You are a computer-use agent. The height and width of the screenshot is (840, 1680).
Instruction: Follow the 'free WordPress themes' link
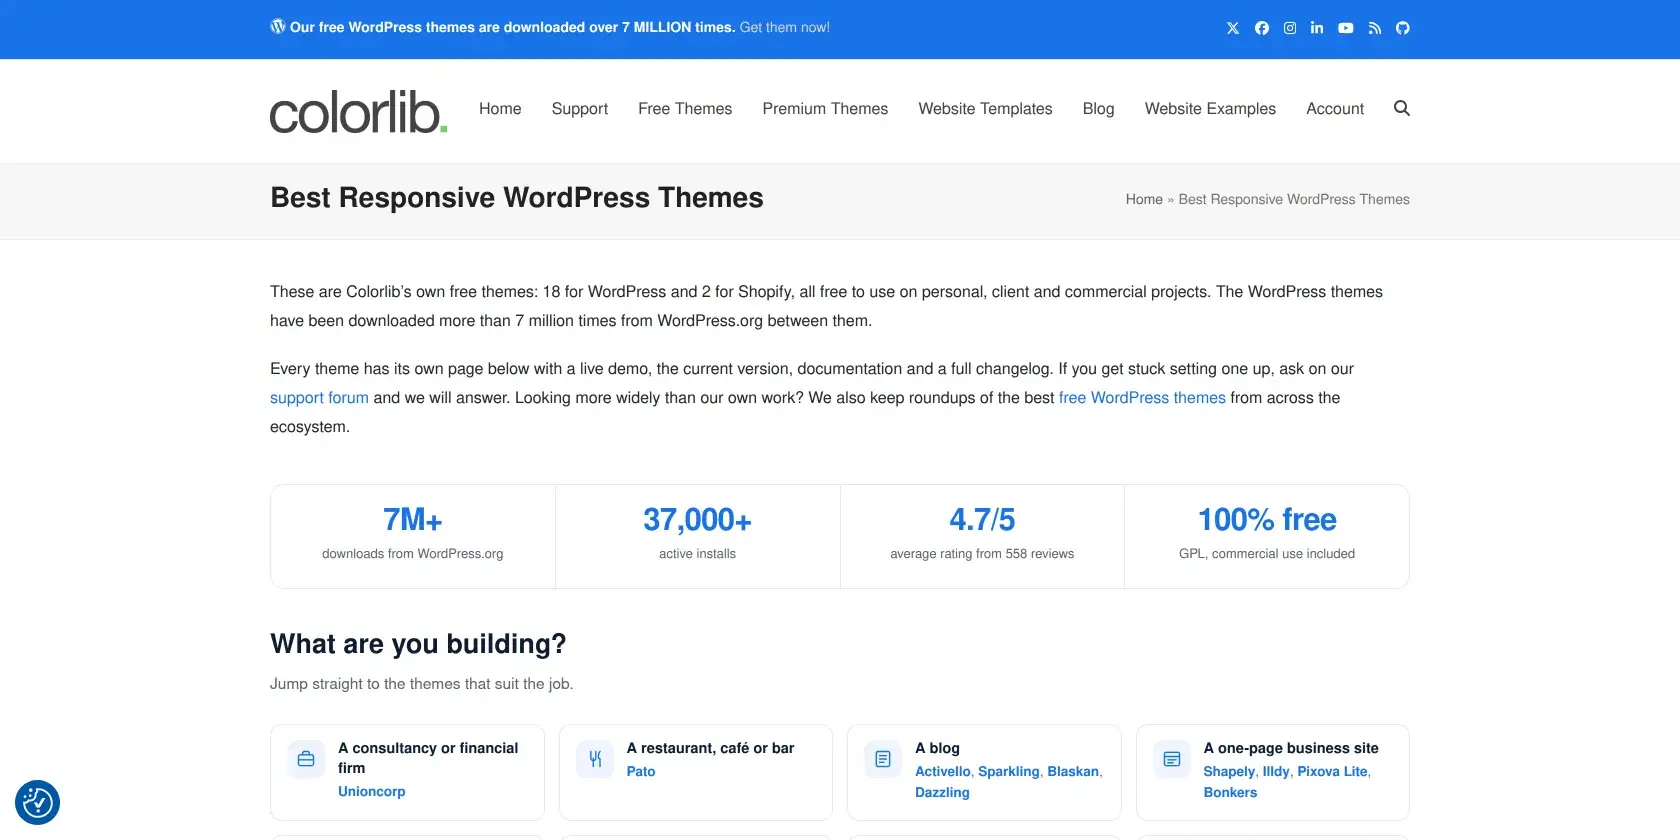click(x=1142, y=398)
